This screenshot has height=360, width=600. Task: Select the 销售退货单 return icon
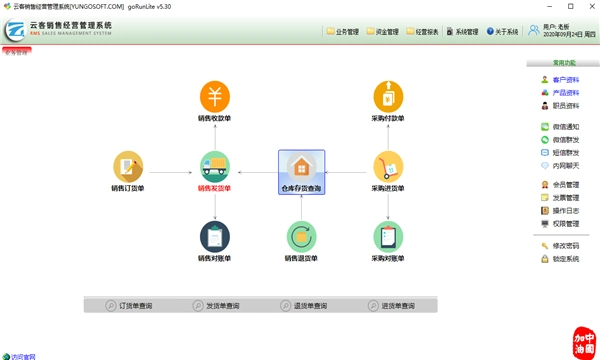pyautogui.click(x=302, y=237)
